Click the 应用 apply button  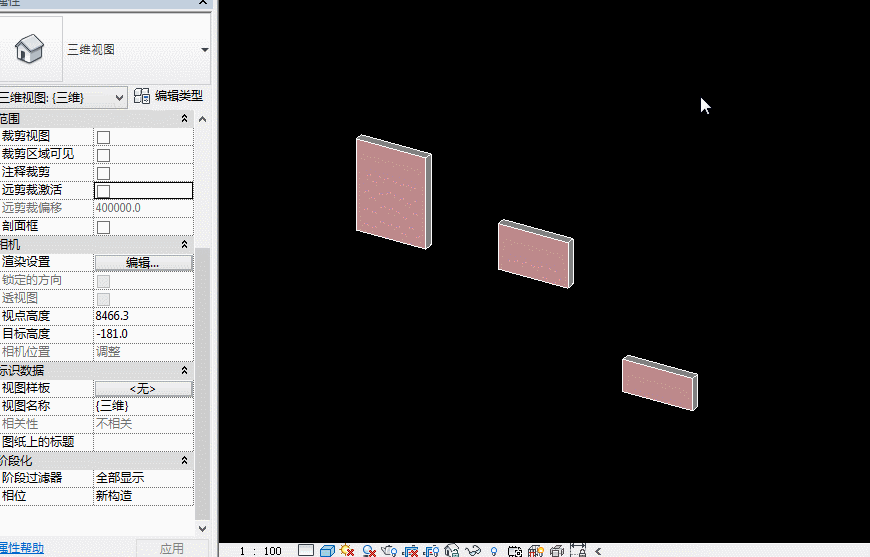(x=172, y=548)
